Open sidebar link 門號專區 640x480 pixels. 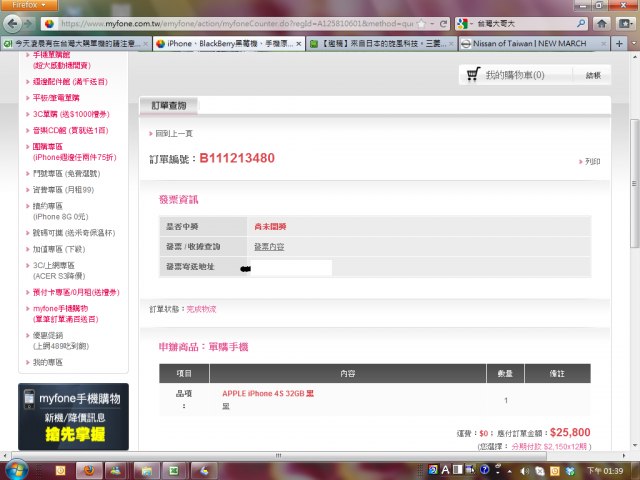click(x=66, y=173)
